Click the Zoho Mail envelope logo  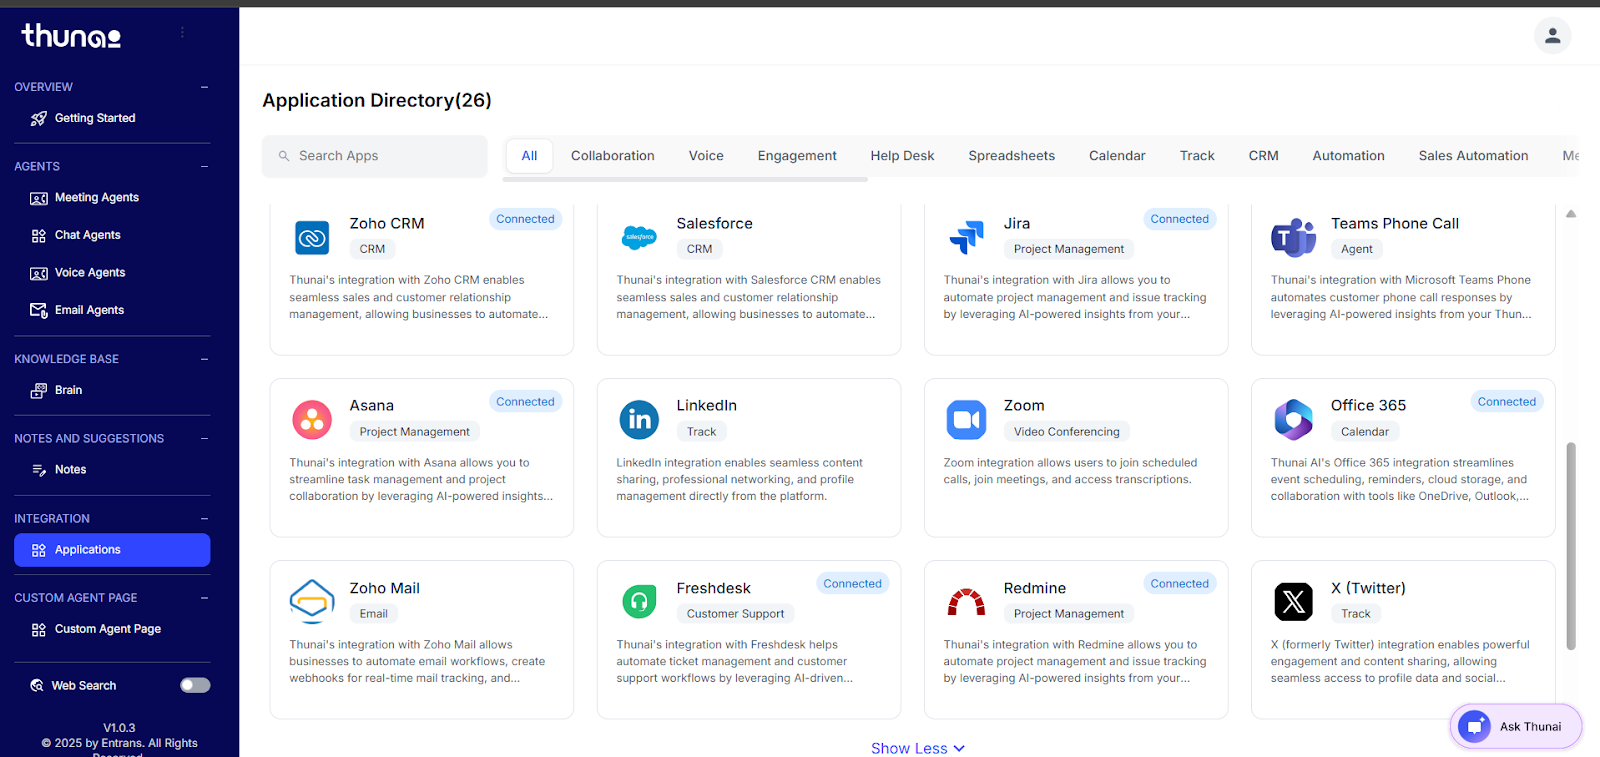point(312,602)
